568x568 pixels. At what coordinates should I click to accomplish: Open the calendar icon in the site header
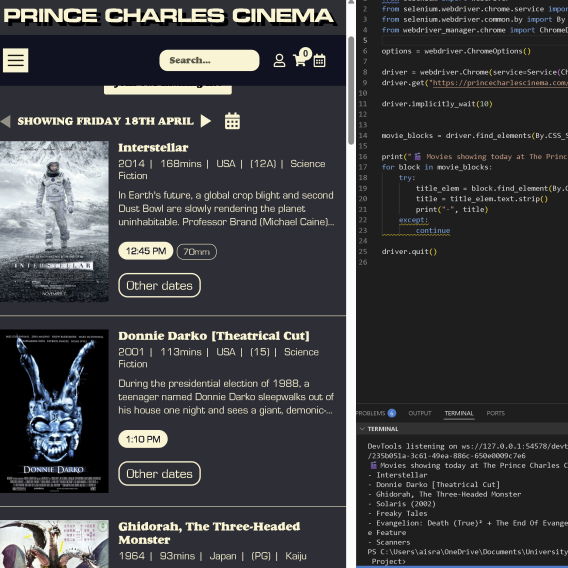(x=319, y=60)
